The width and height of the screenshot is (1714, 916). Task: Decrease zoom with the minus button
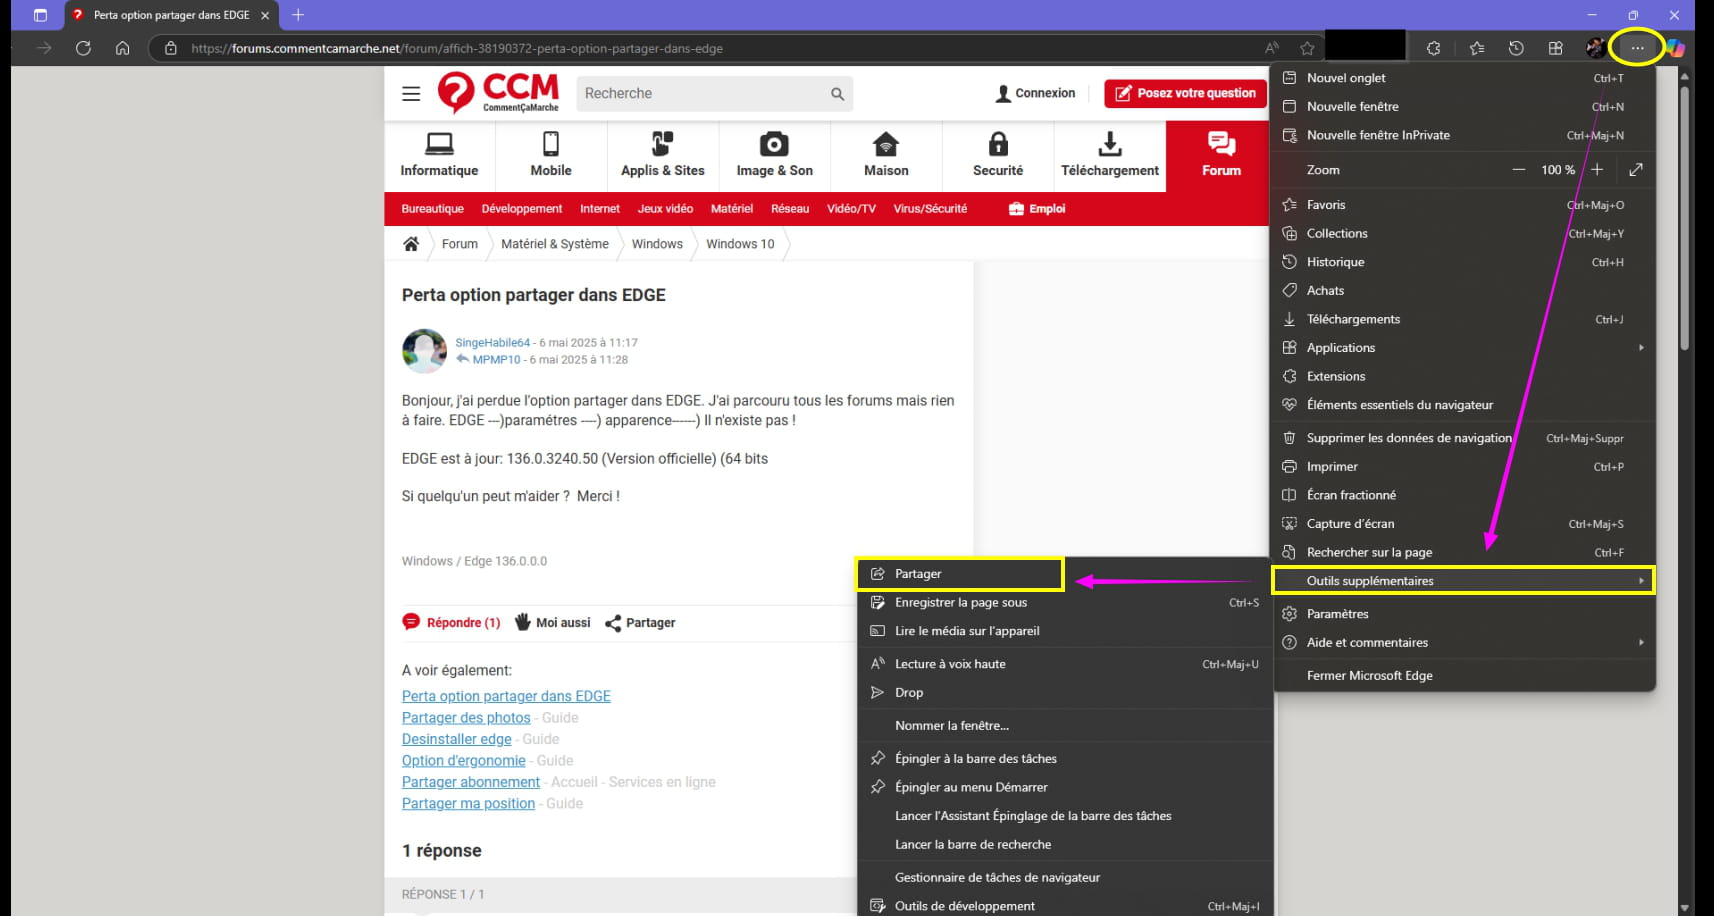tap(1518, 170)
